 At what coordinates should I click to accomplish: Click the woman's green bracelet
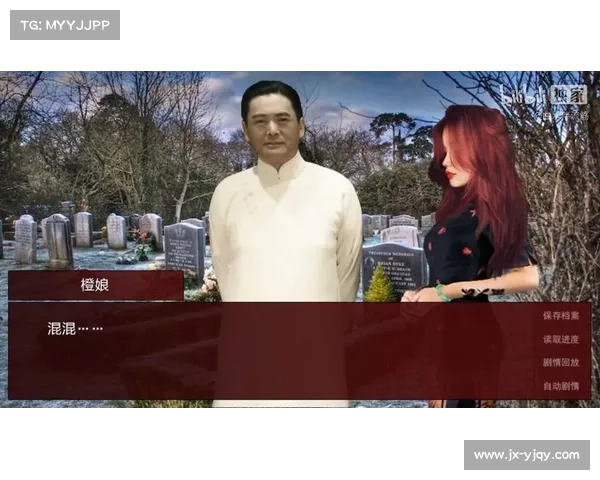[x=442, y=292]
